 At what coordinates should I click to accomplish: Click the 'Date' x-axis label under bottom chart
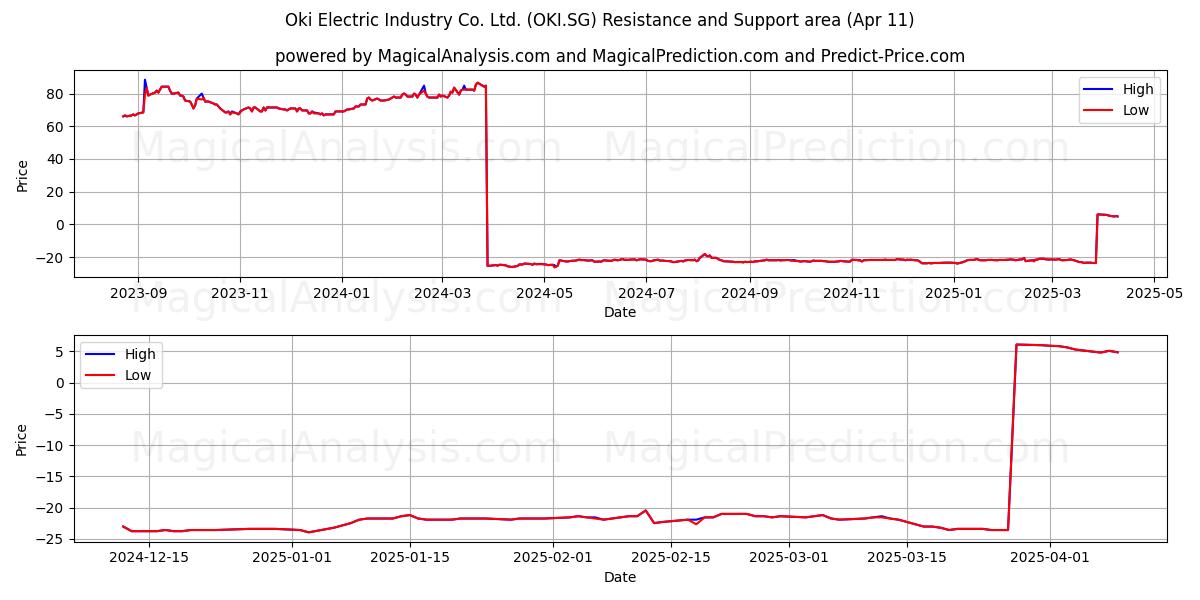pos(620,577)
